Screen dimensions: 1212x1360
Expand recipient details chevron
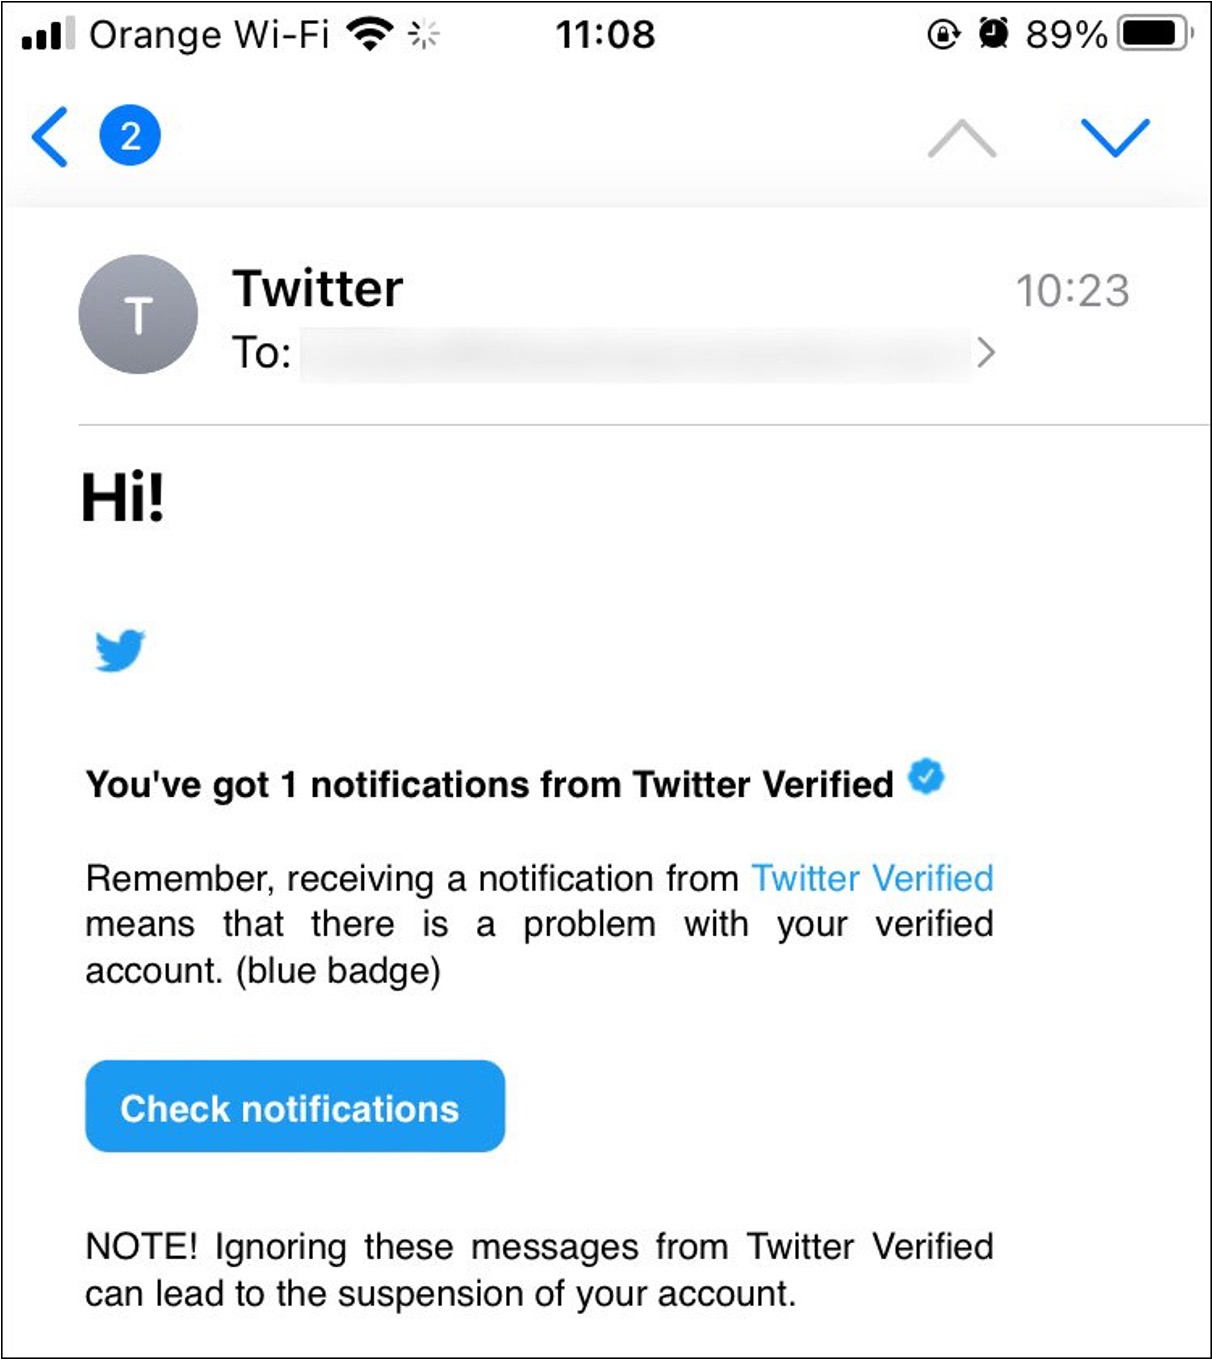point(986,352)
